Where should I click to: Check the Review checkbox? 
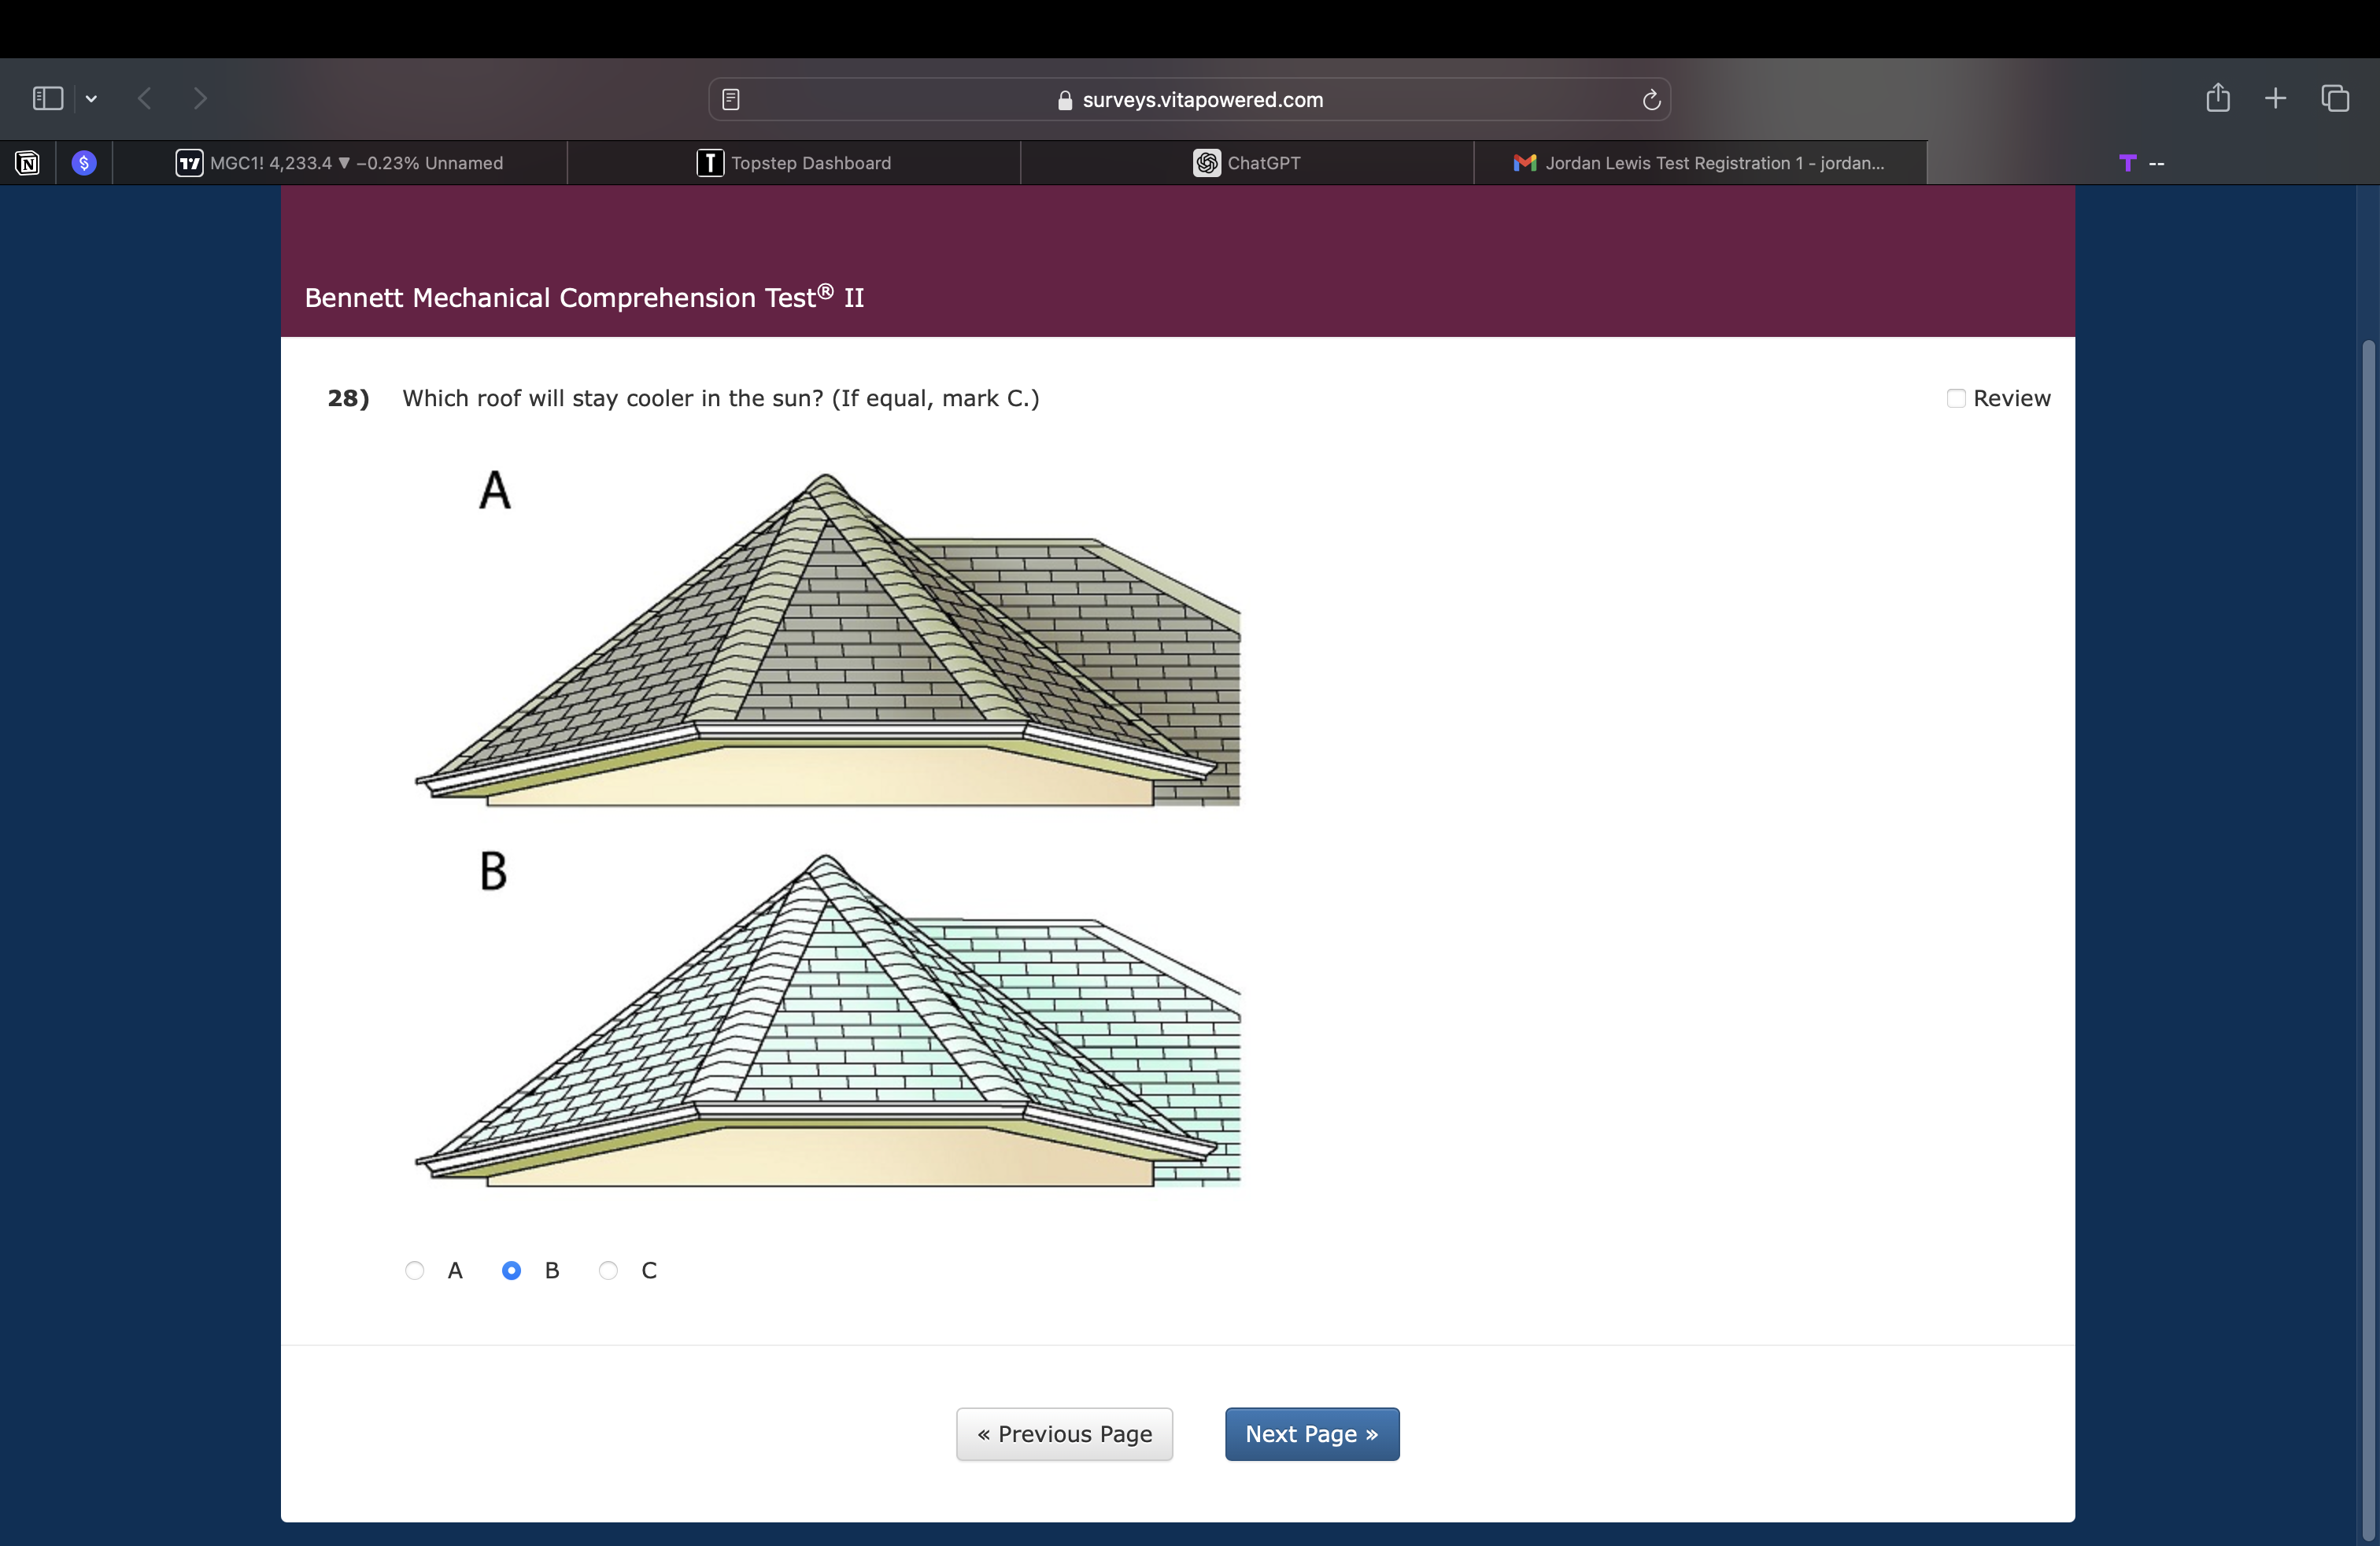pyautogui.click(x=1956, y=398)
